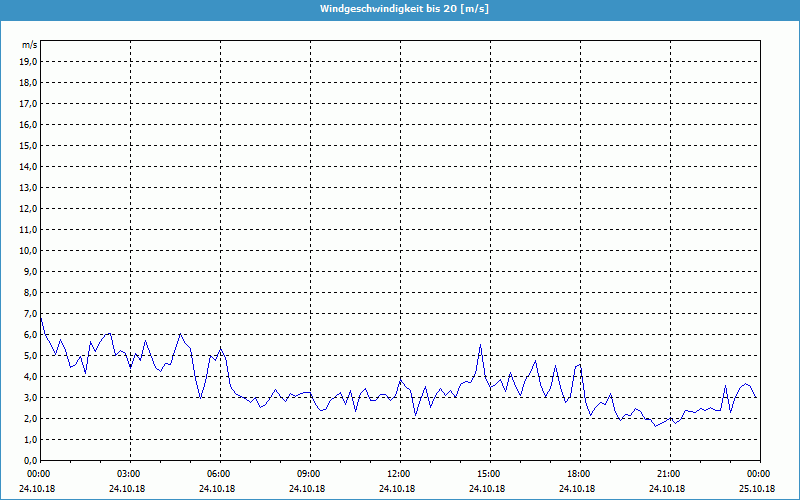The height and width of the screenshot is (500, 800).
Task: Click the 25.10.18 date label
Action: click(759, 489)
